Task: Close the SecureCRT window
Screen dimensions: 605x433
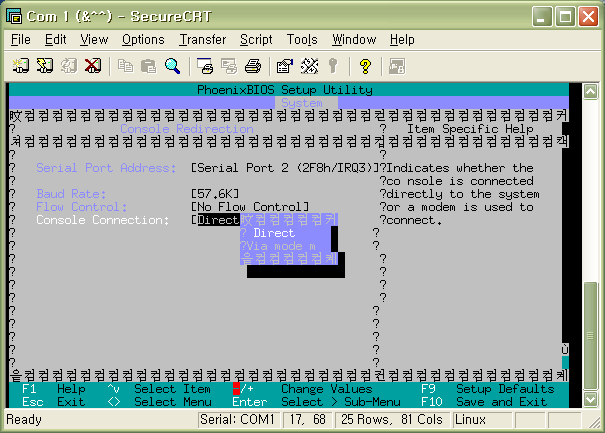Action: (x=588, y=16)
